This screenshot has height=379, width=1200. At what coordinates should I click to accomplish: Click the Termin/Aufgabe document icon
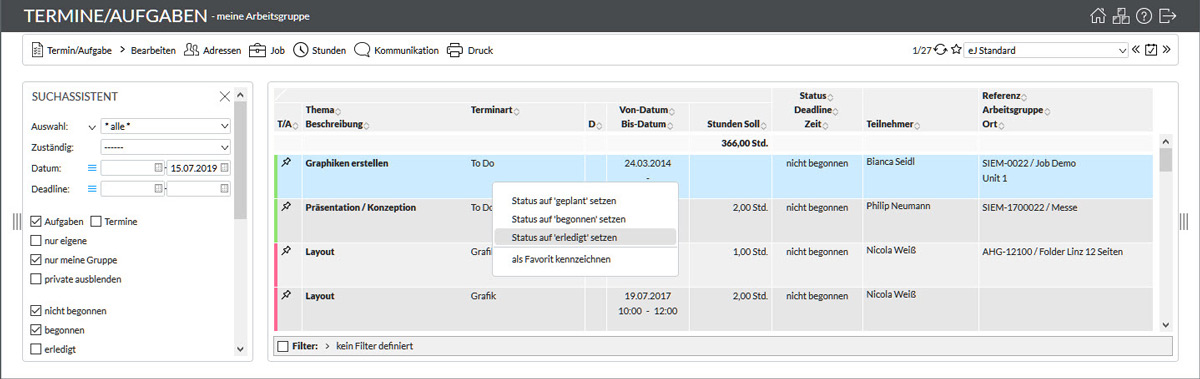click(37, 49)
